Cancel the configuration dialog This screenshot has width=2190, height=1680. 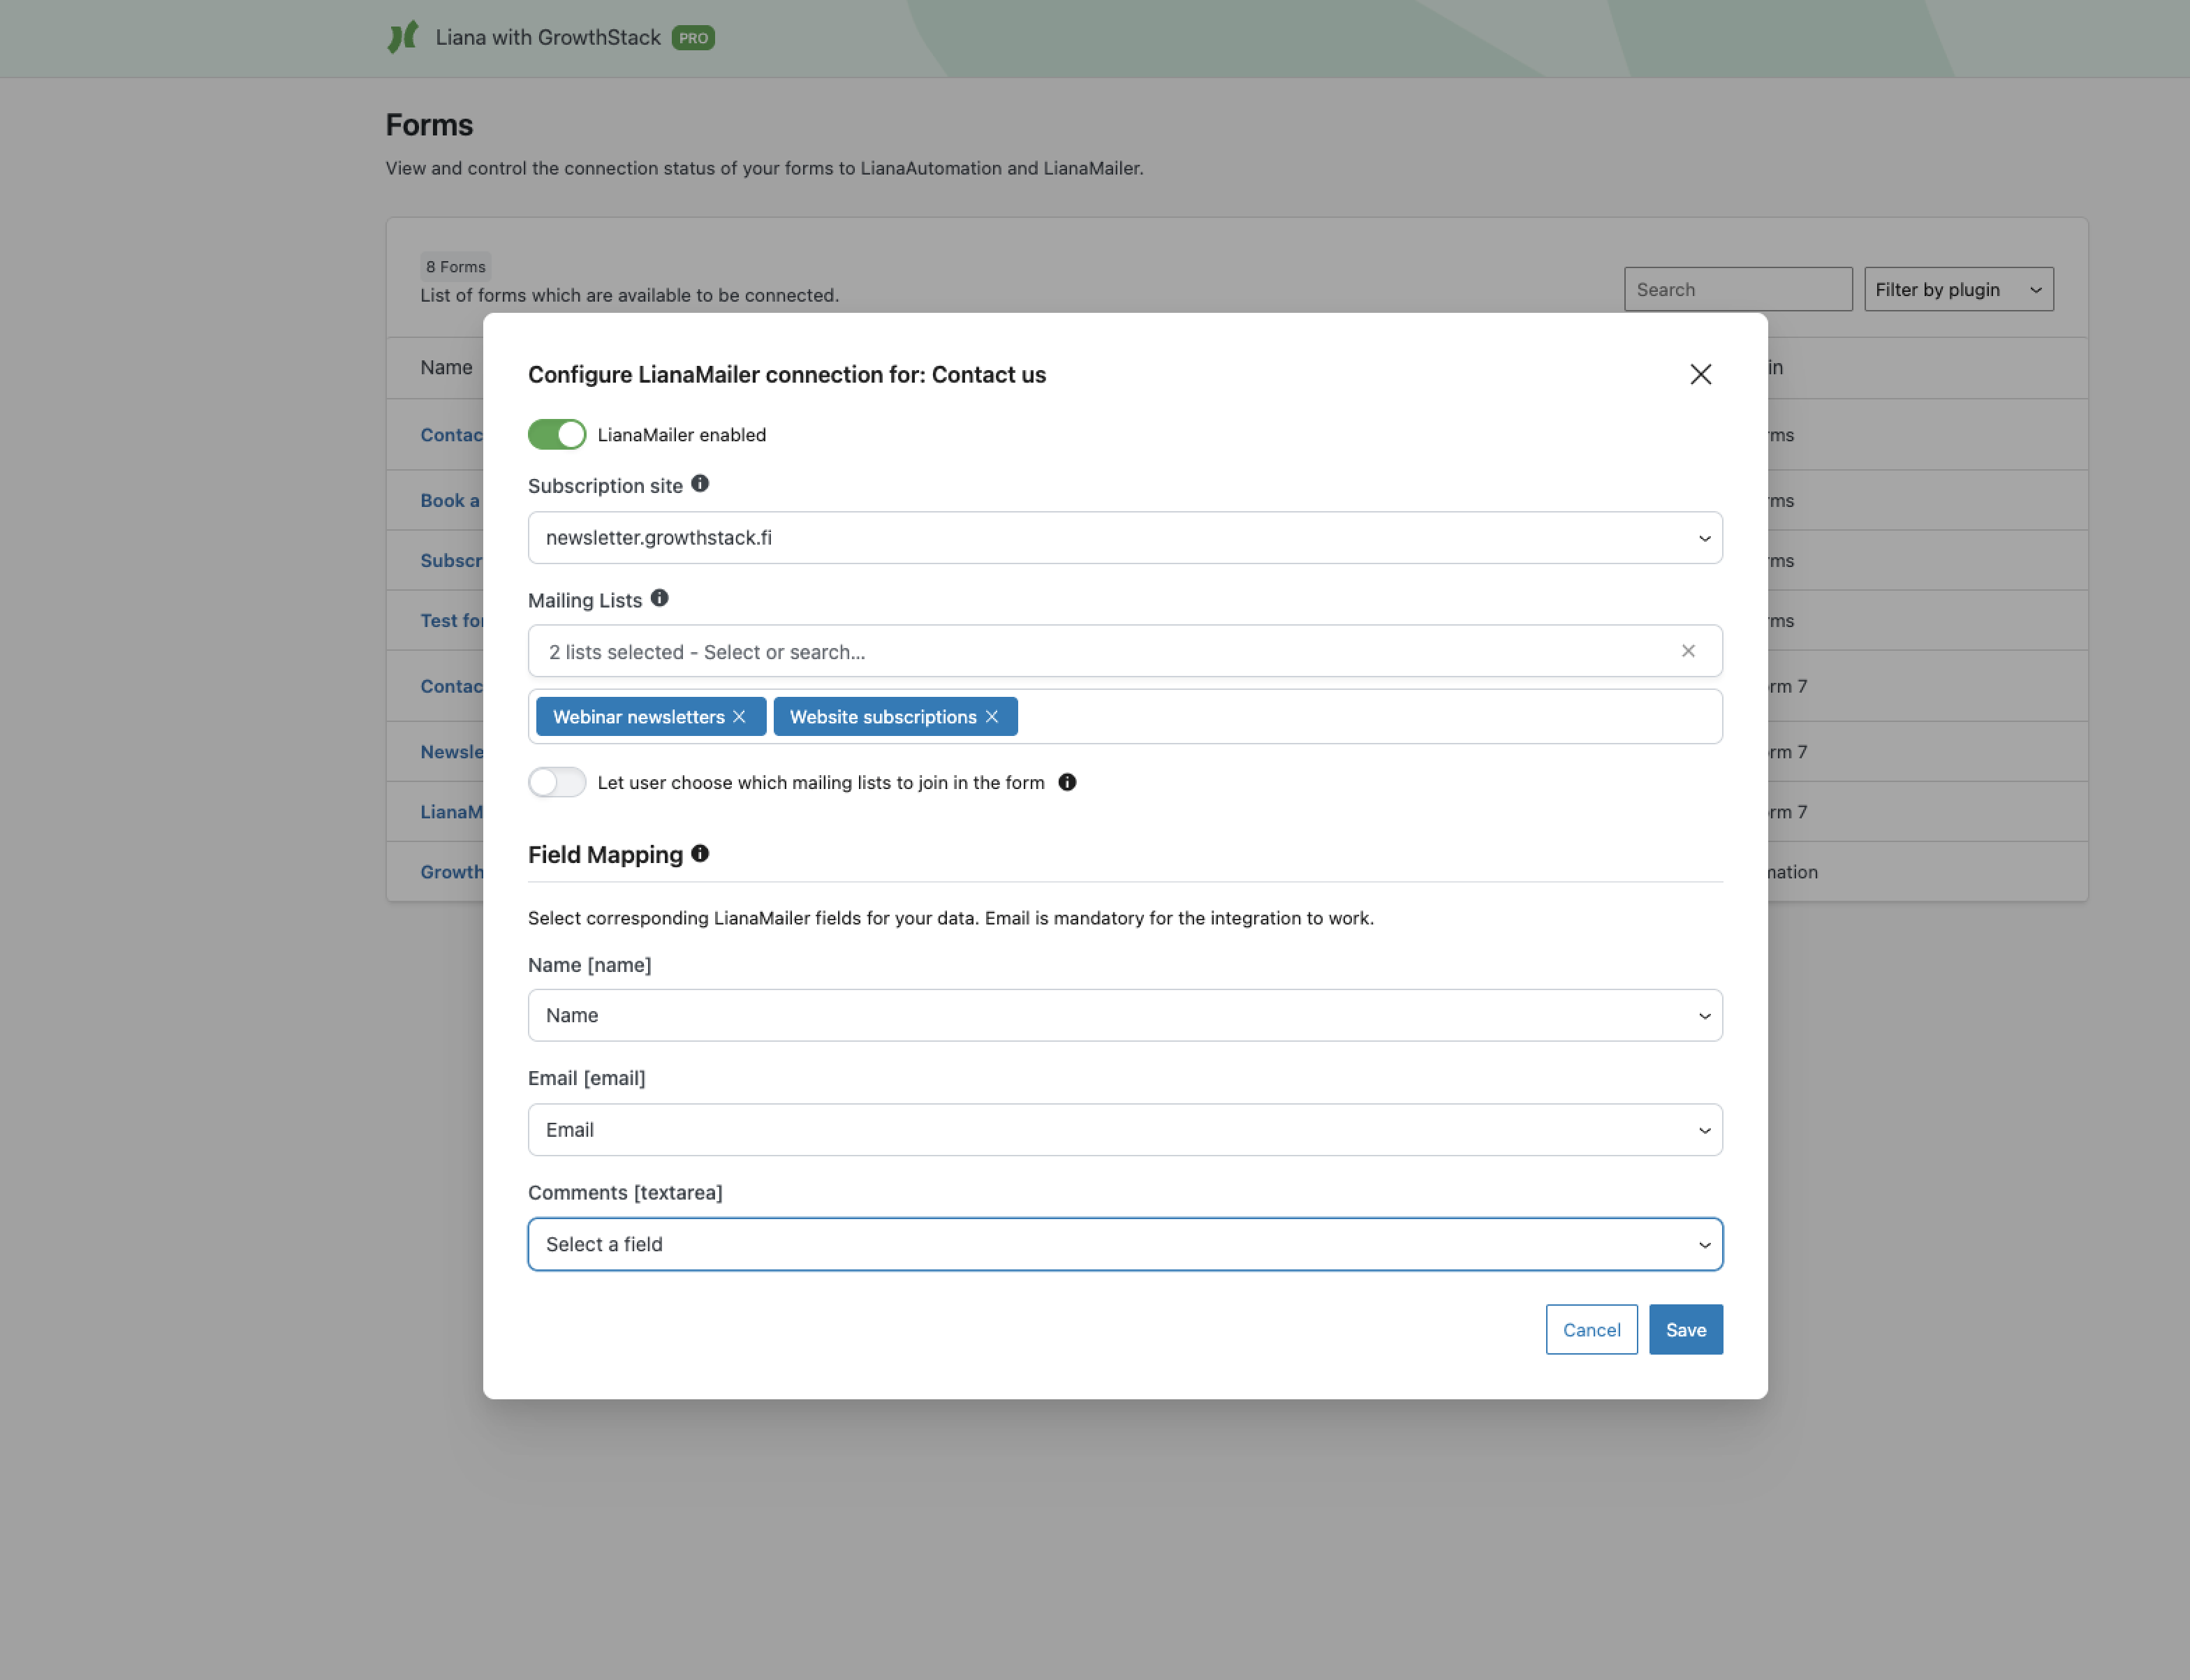(1591, 1329)
